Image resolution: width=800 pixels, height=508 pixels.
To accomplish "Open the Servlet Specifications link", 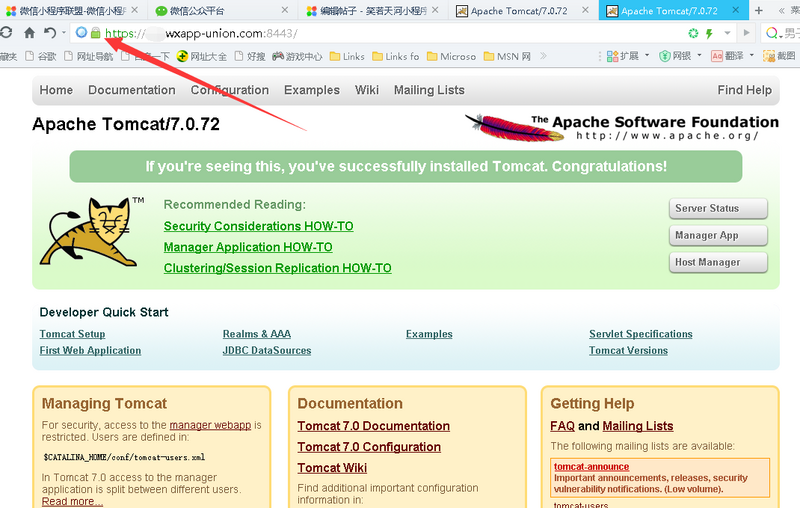I will [x=641, y=334].
